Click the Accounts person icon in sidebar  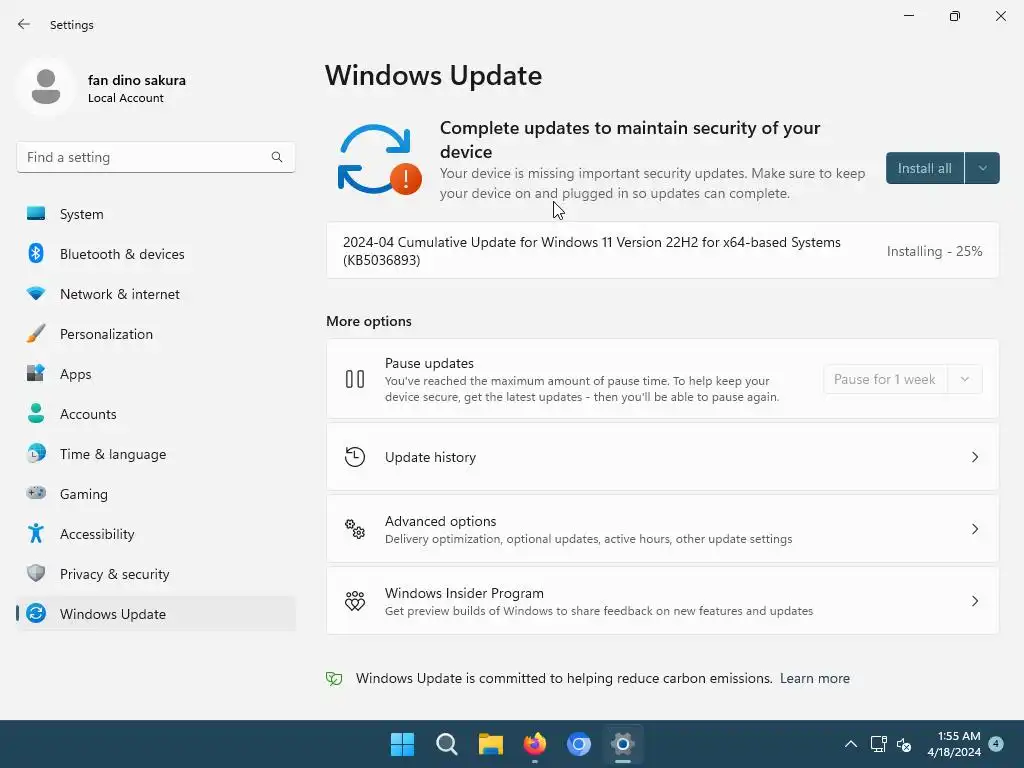36,413
